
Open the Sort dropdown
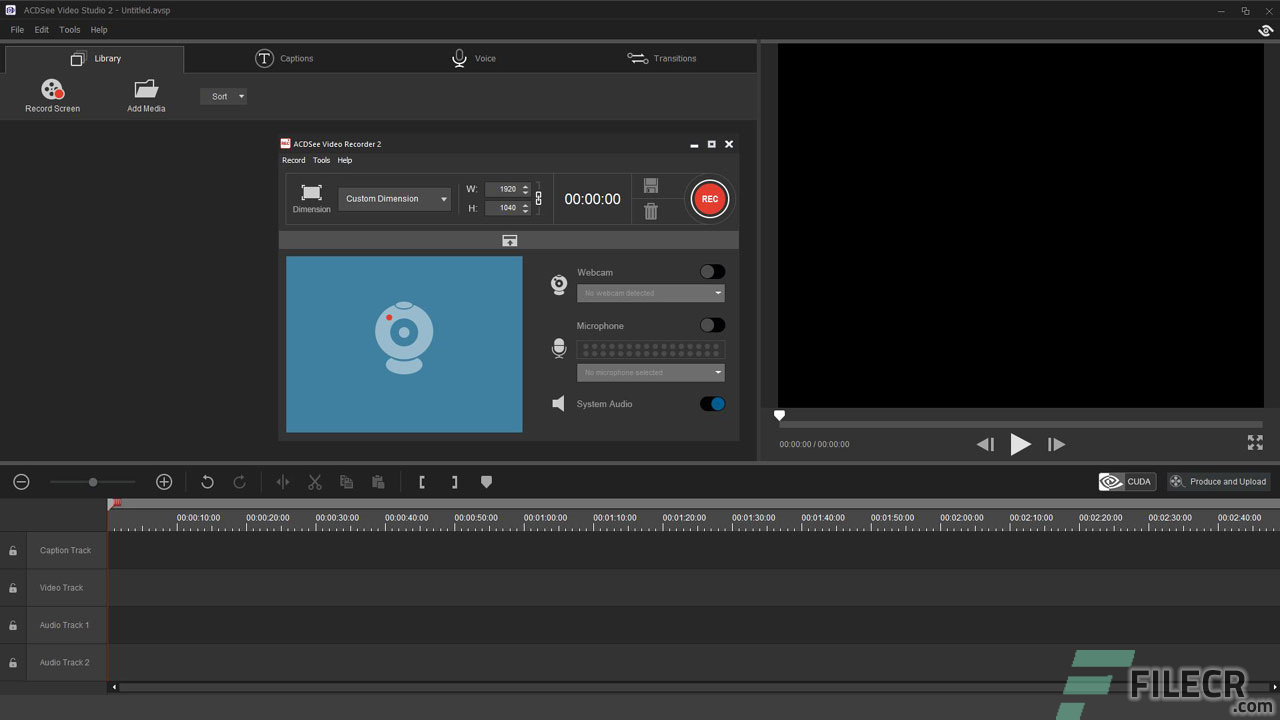click(x=223, y=97)
